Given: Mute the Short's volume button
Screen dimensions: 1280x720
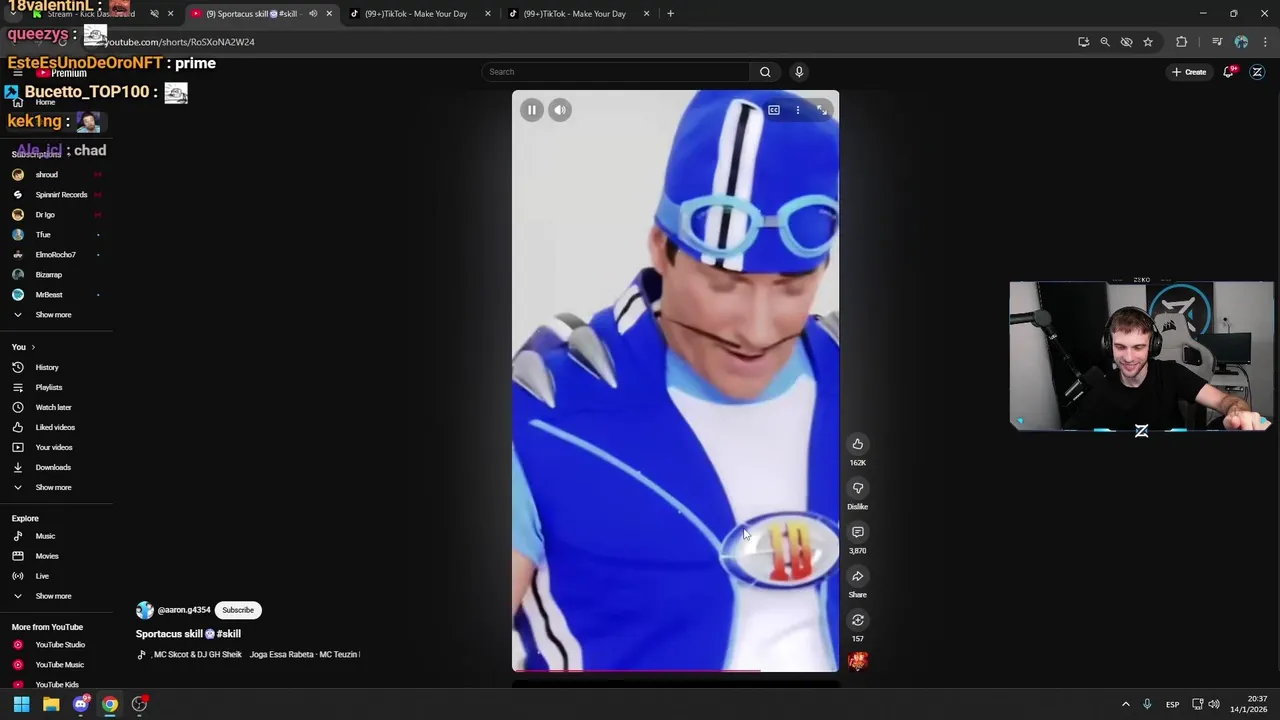Looking at the screenshot, I should coord(560,110).
